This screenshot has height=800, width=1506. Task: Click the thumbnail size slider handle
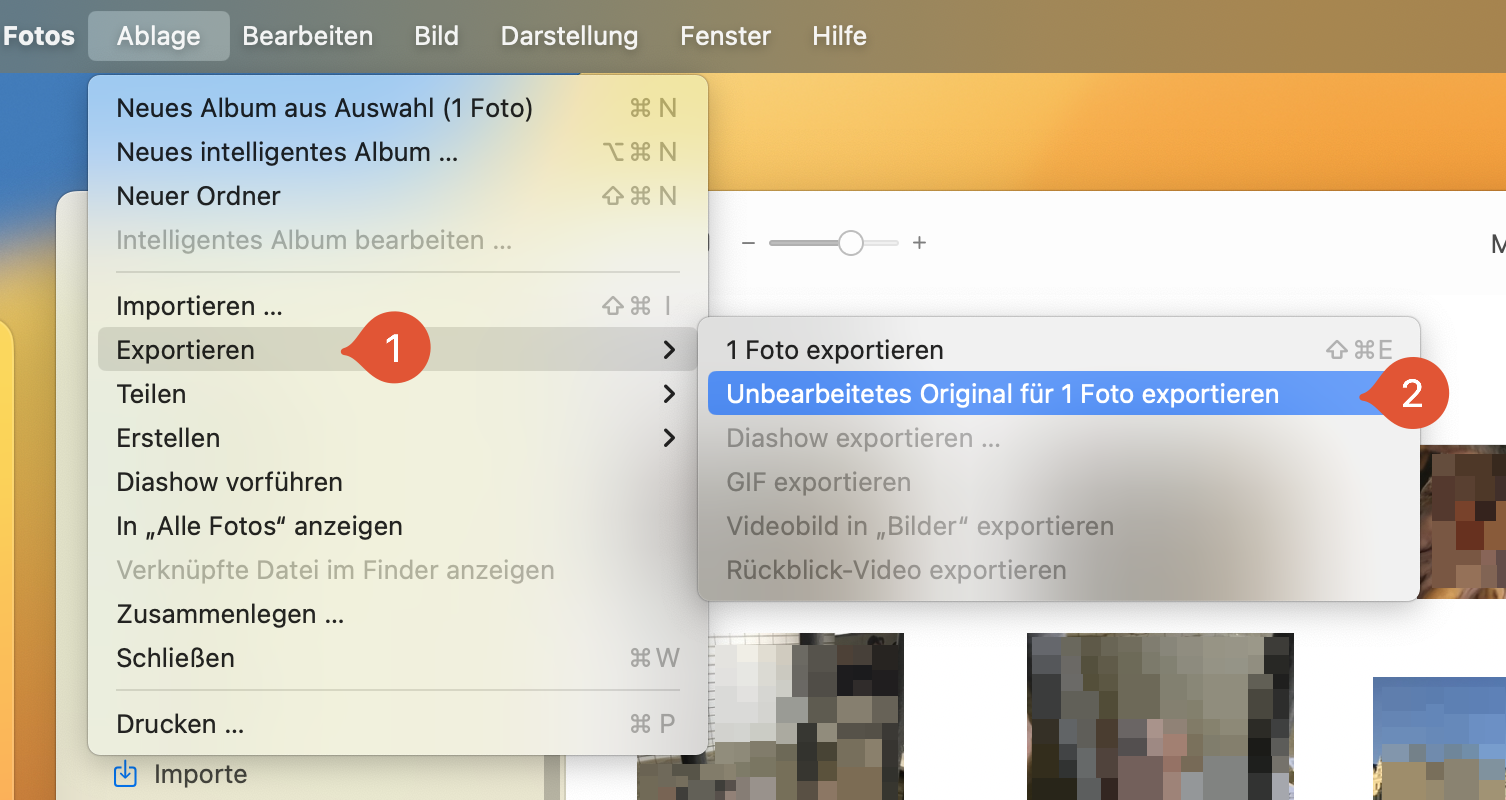(851, 242)
